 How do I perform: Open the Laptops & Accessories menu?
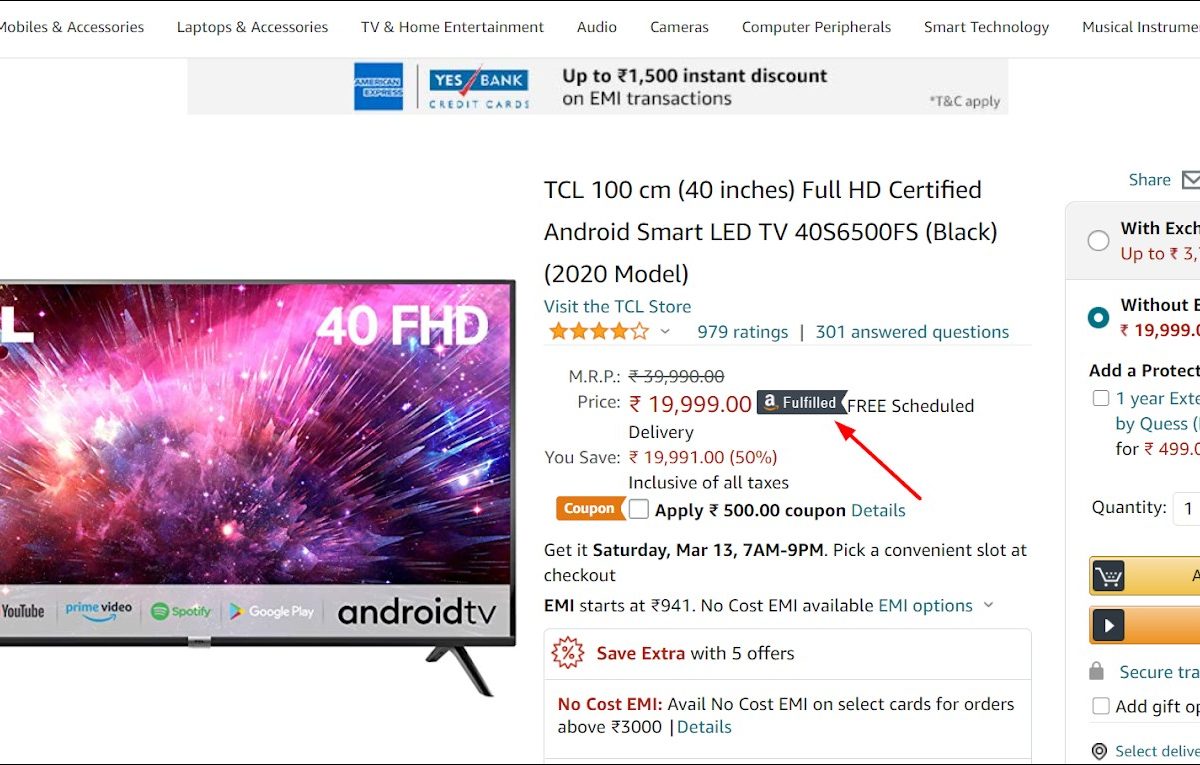[252, 27]
